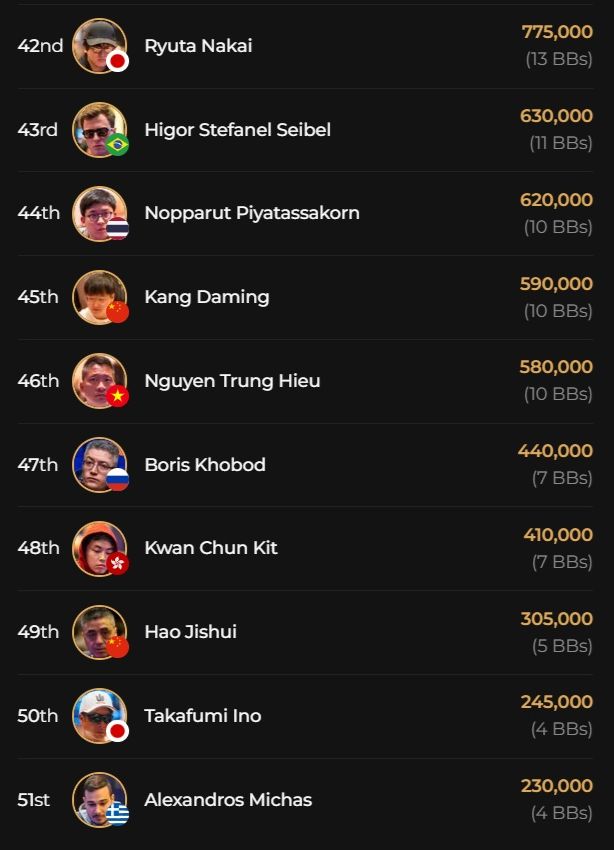Click the 45th rank label
The image size is (614, 850).
tap(38, 297)
